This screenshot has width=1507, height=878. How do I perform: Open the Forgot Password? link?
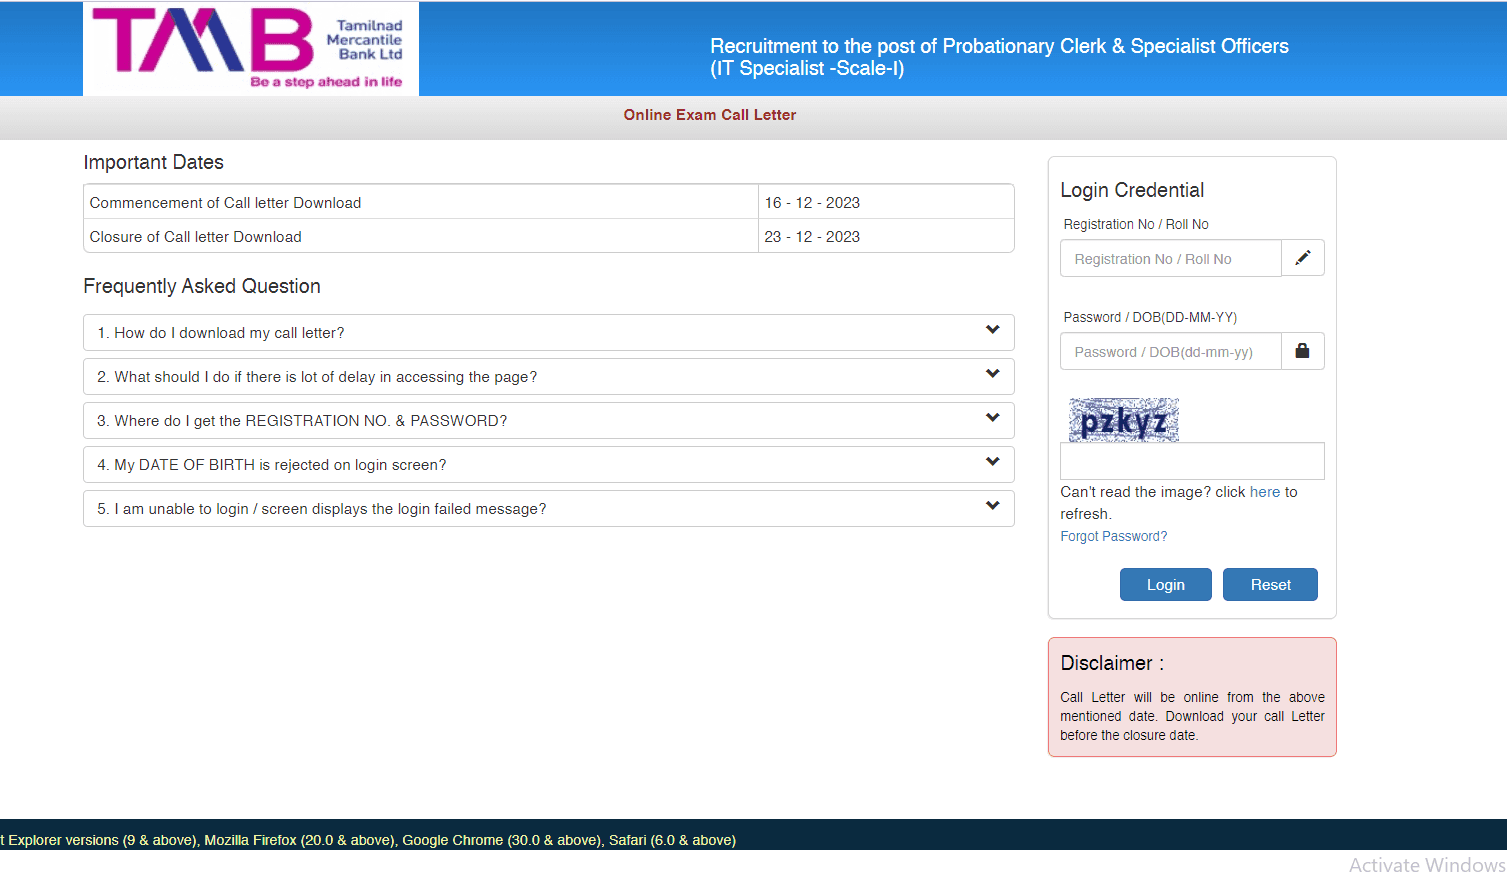coord(1113,536)
